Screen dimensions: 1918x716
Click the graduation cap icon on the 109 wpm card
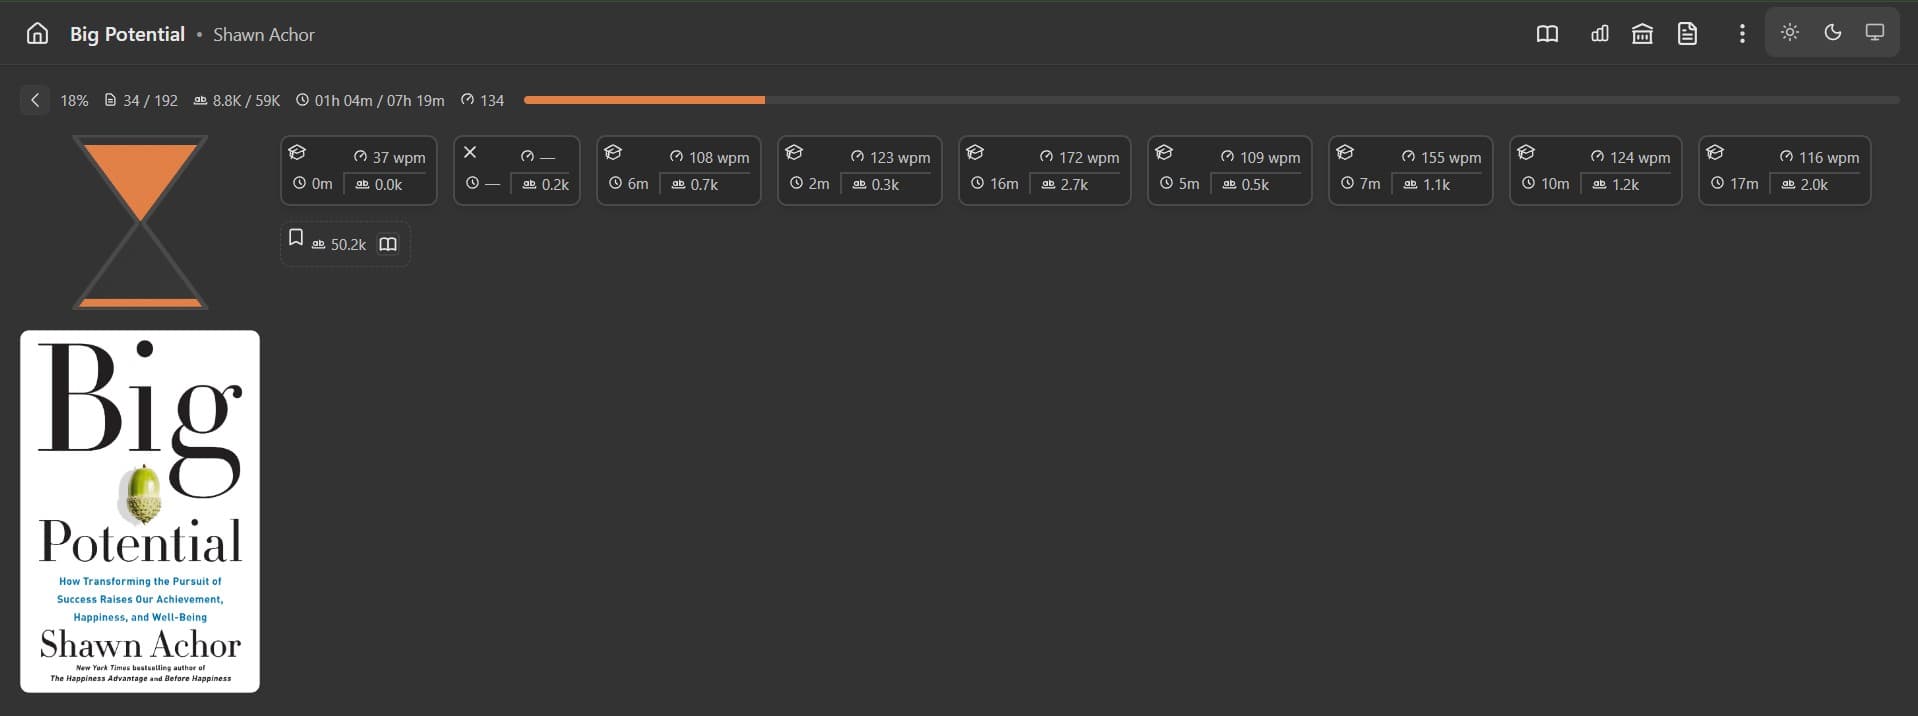pos(1164,152)
